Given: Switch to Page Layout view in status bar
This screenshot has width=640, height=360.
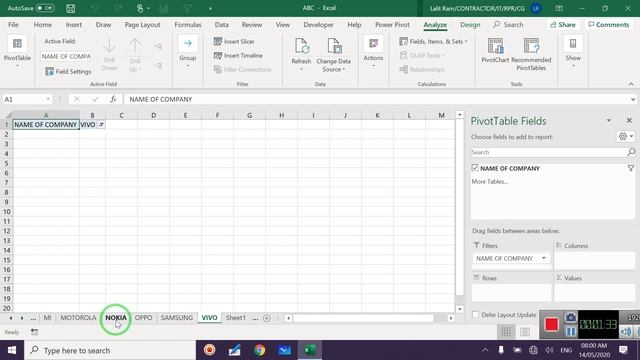Looking at the screenshot, I should click(525, 332).
